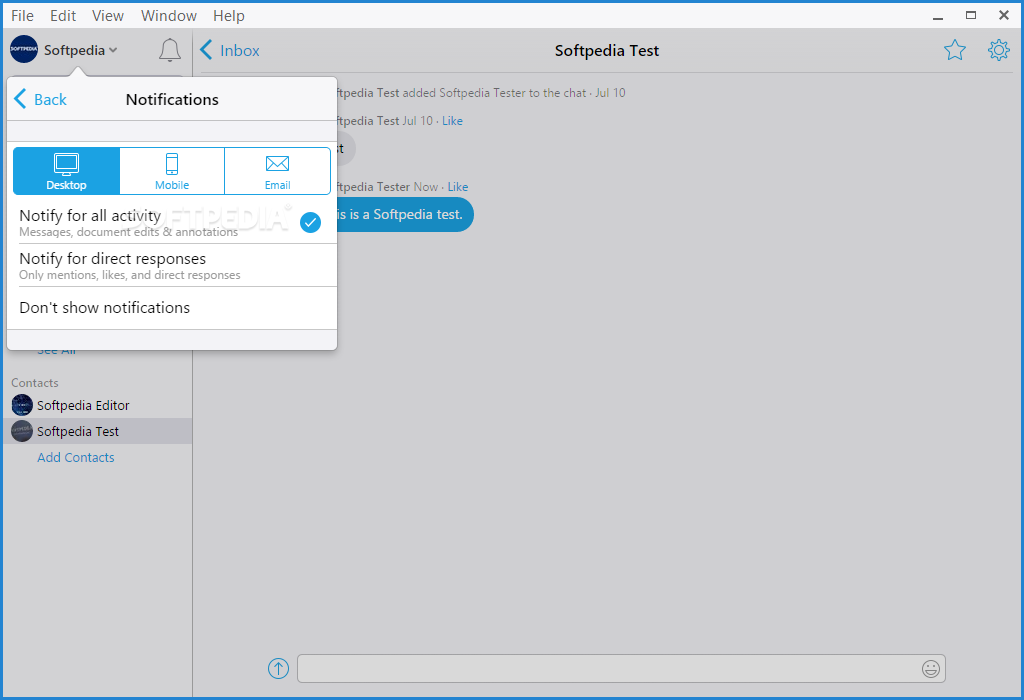Click the message input field
The width and height of the screenshot is (1024, 700).
621,669
